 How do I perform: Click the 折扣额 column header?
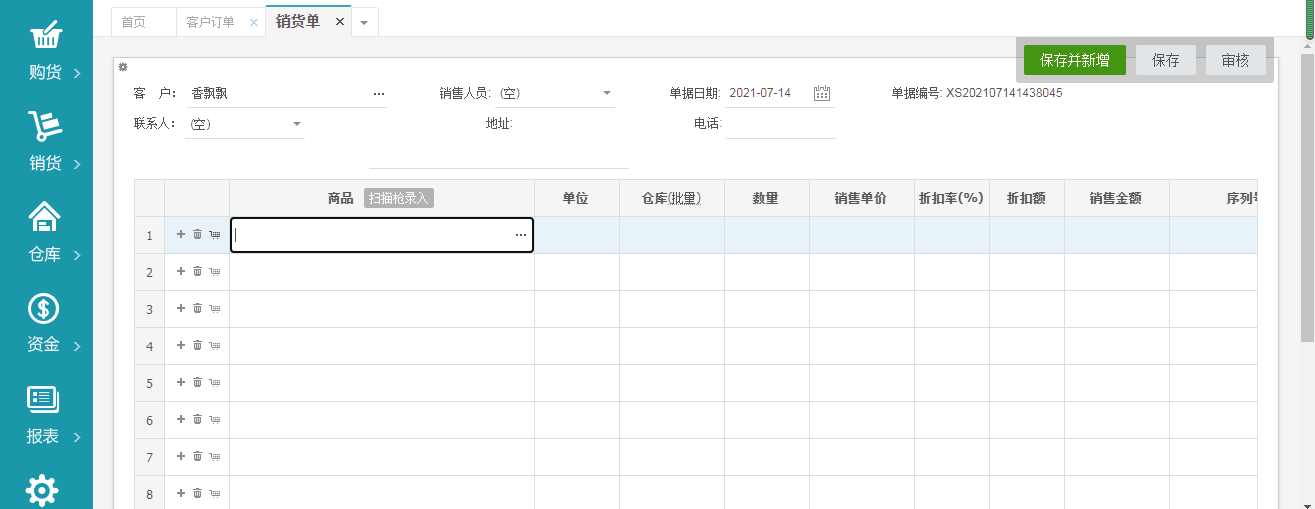click(1027, 198)
